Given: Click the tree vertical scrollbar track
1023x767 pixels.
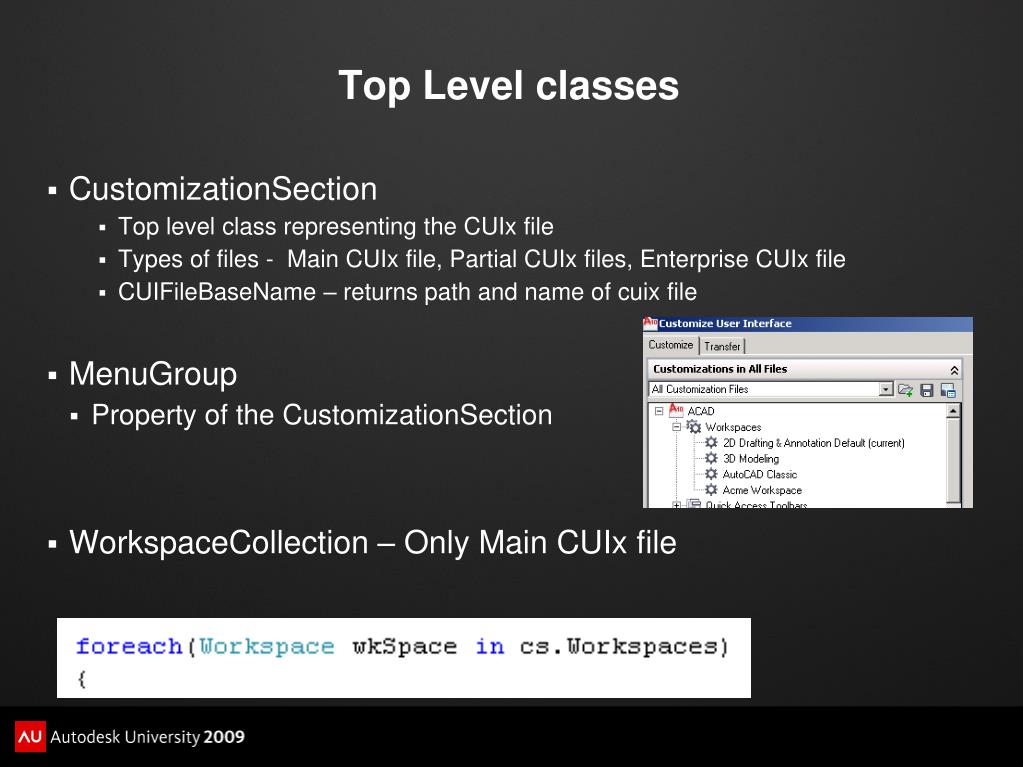Looking at the screenshot, I should [953, 460].
